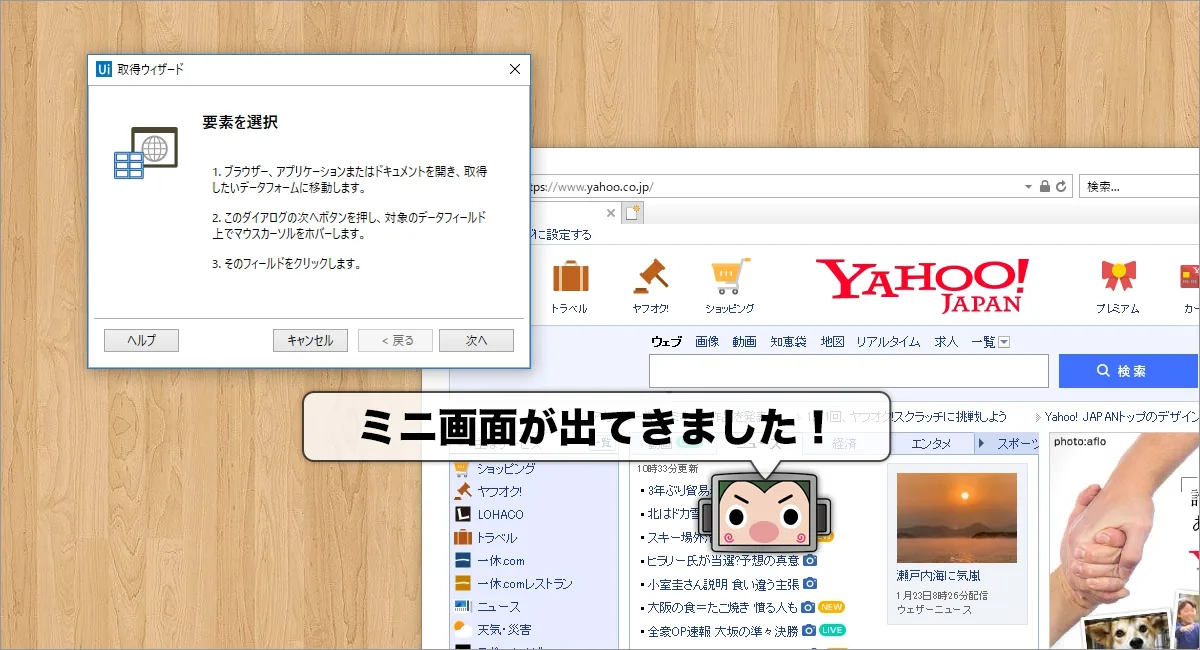Open a new browser tab with the tab-strip button
The image size is (1200, 650).
[631, 212]
